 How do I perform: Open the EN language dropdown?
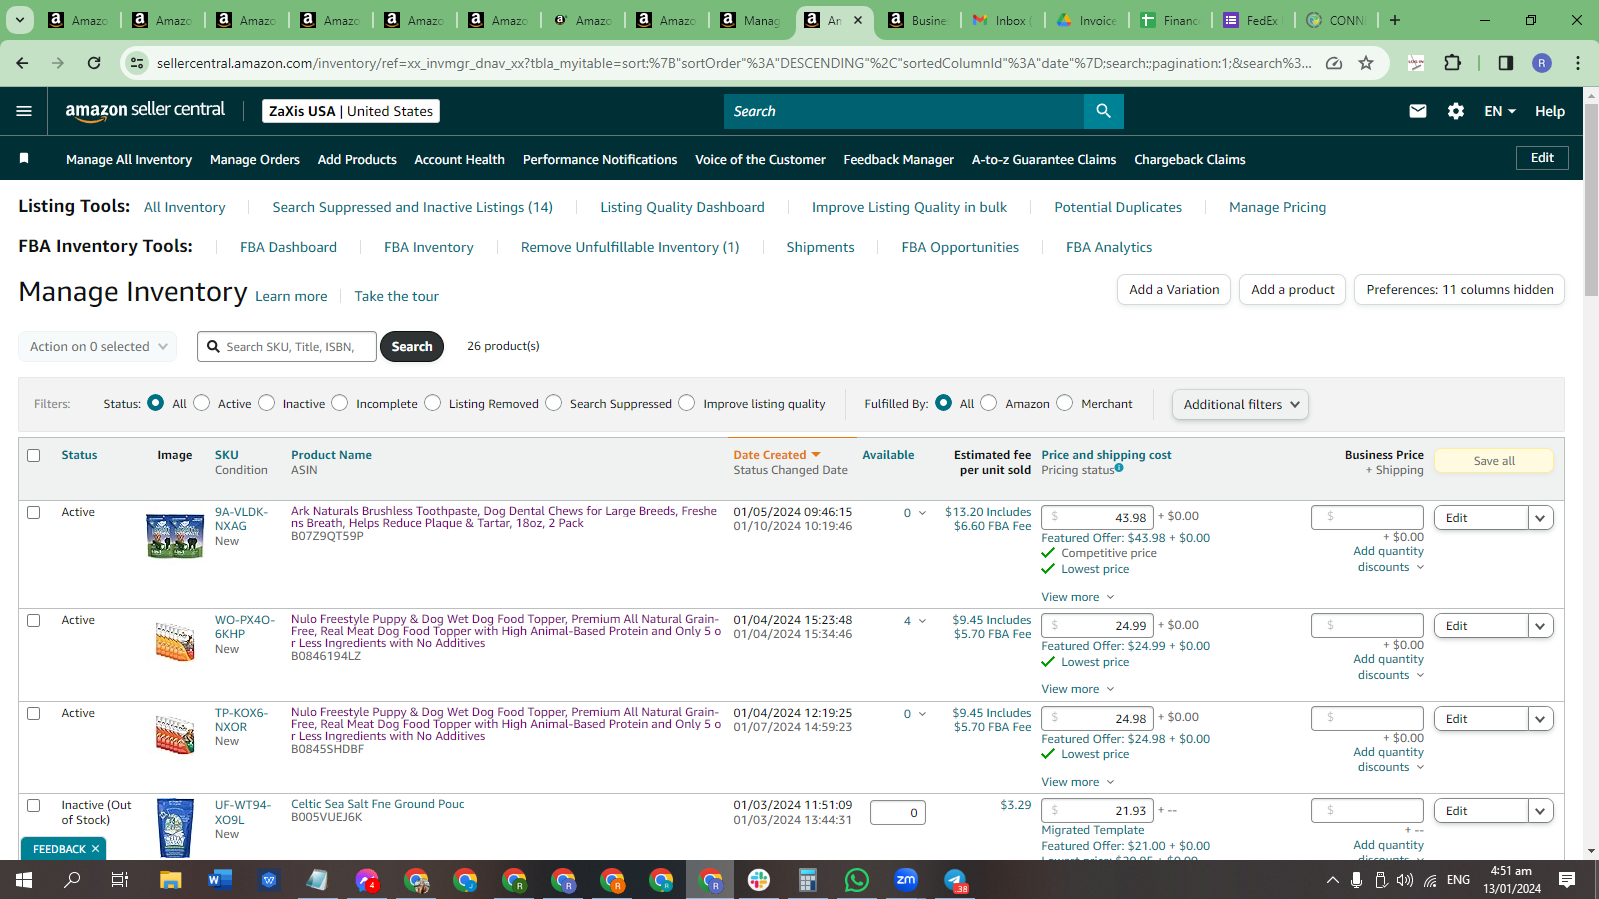(1500, 111)
